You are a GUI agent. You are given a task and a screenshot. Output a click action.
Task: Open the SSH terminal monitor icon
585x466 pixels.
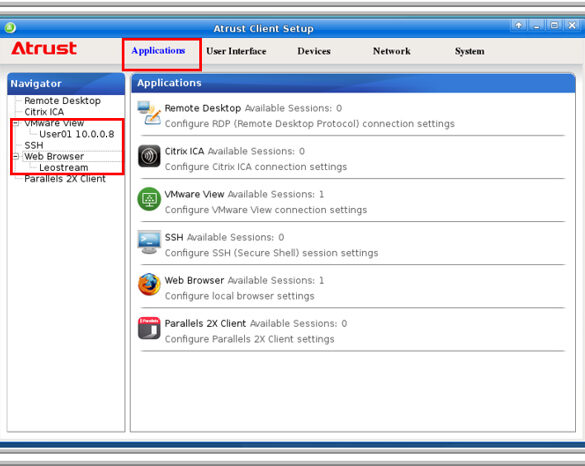click(x=149, y=242)
